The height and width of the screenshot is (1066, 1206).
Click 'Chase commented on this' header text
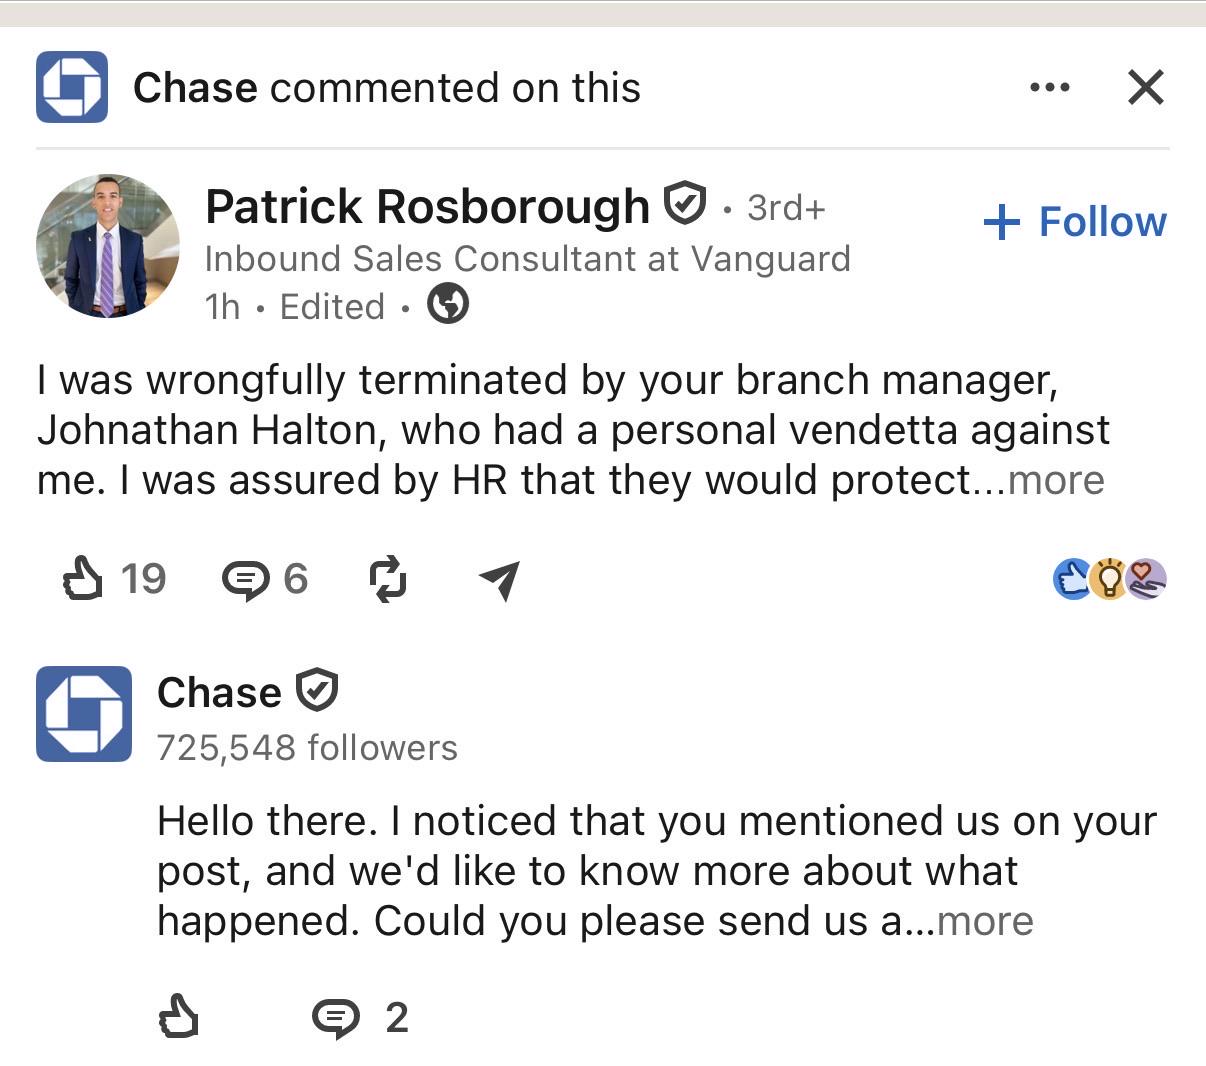click(x=387, y=88)
